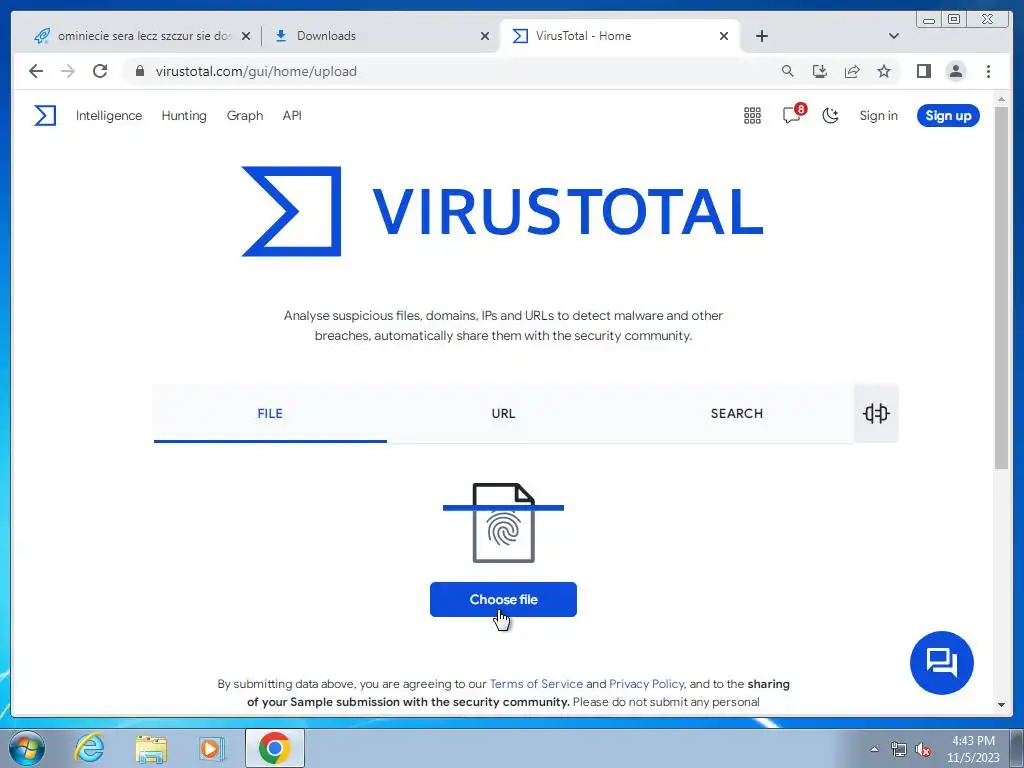Click the padlock site info icon
The height and width of the screenshot is (768, 1024).
(x=140, y=71)
